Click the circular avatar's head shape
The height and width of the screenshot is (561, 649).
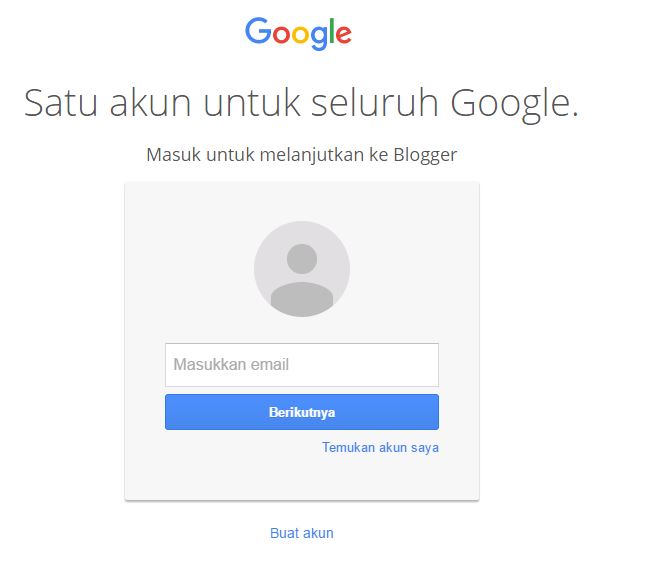click(302, 259)
